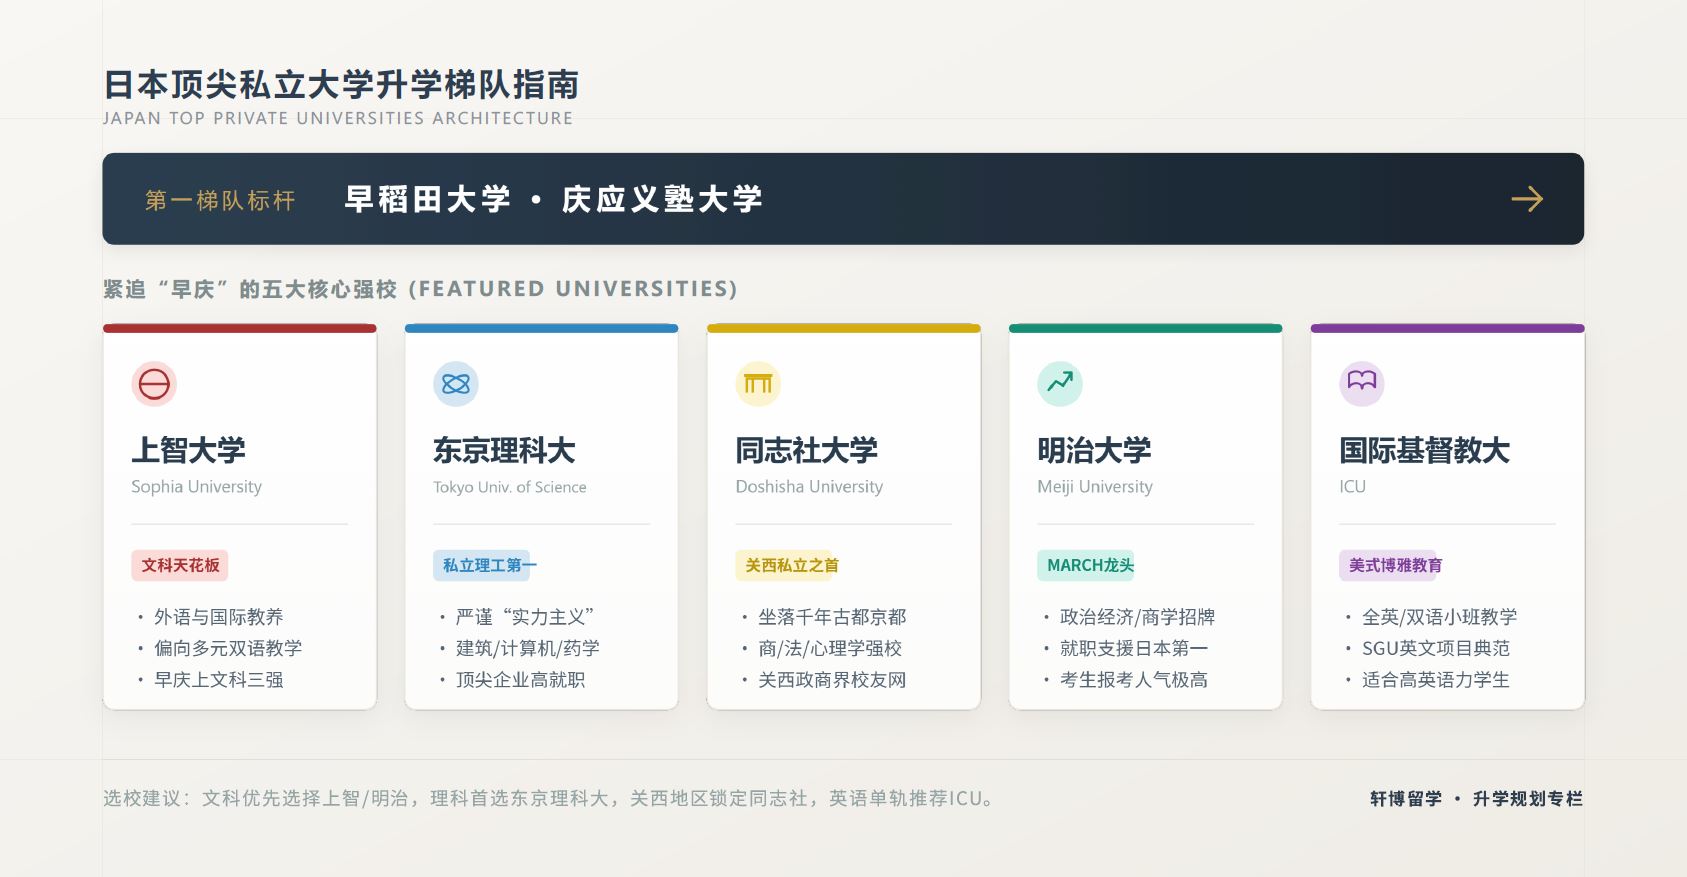Click the MARCH龙头 tag
1687x877 pixels.
tap(1086, 565)
